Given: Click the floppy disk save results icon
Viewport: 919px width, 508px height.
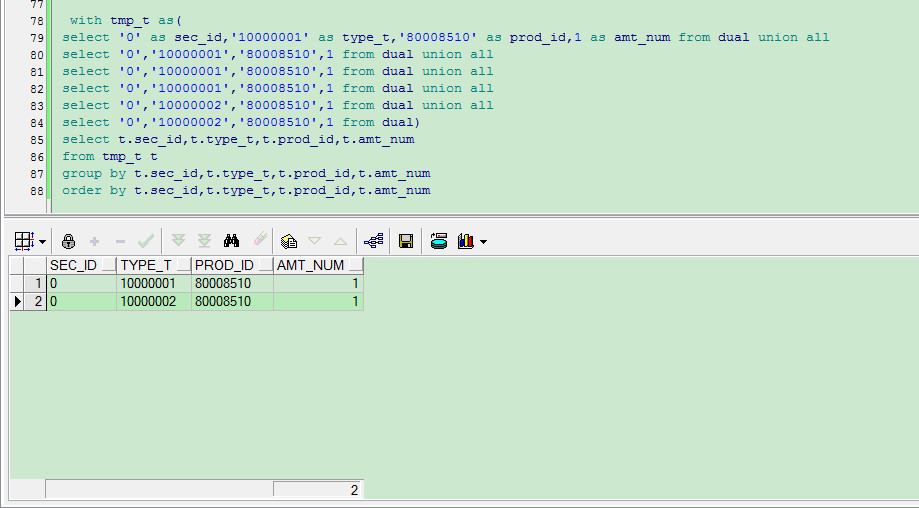Looking at the screenshot, I should click(x=406, y=241).
